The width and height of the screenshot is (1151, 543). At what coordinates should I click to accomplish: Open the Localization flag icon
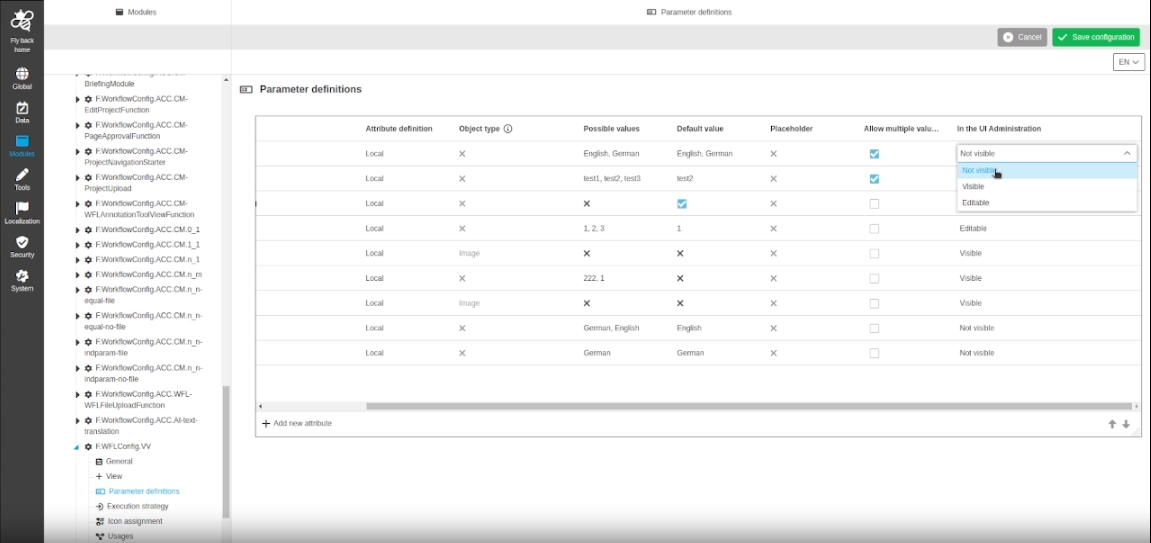pyautogui.click(x=22, y=208)
